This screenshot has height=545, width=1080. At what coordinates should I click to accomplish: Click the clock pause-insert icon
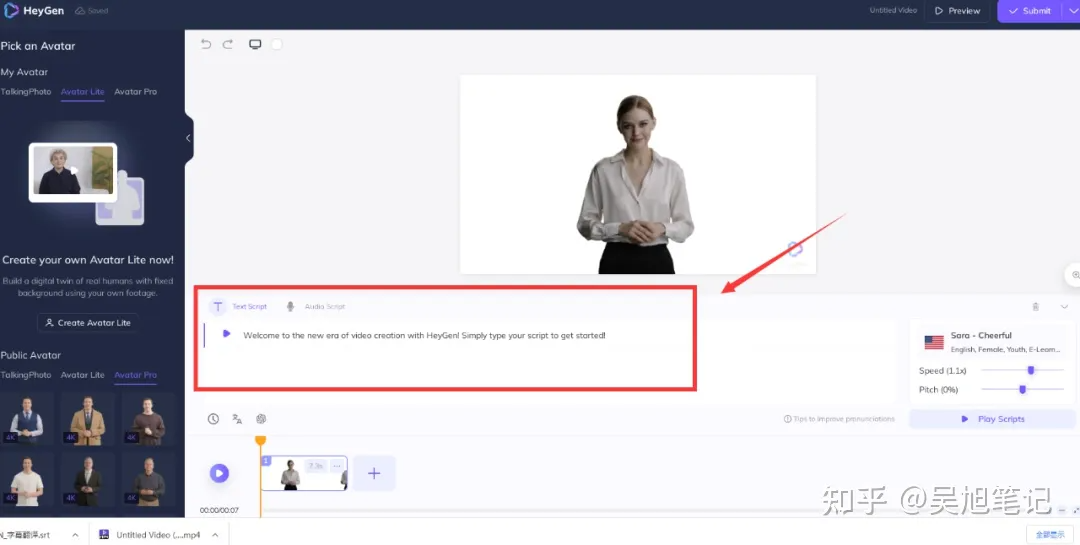pos(214,419)
